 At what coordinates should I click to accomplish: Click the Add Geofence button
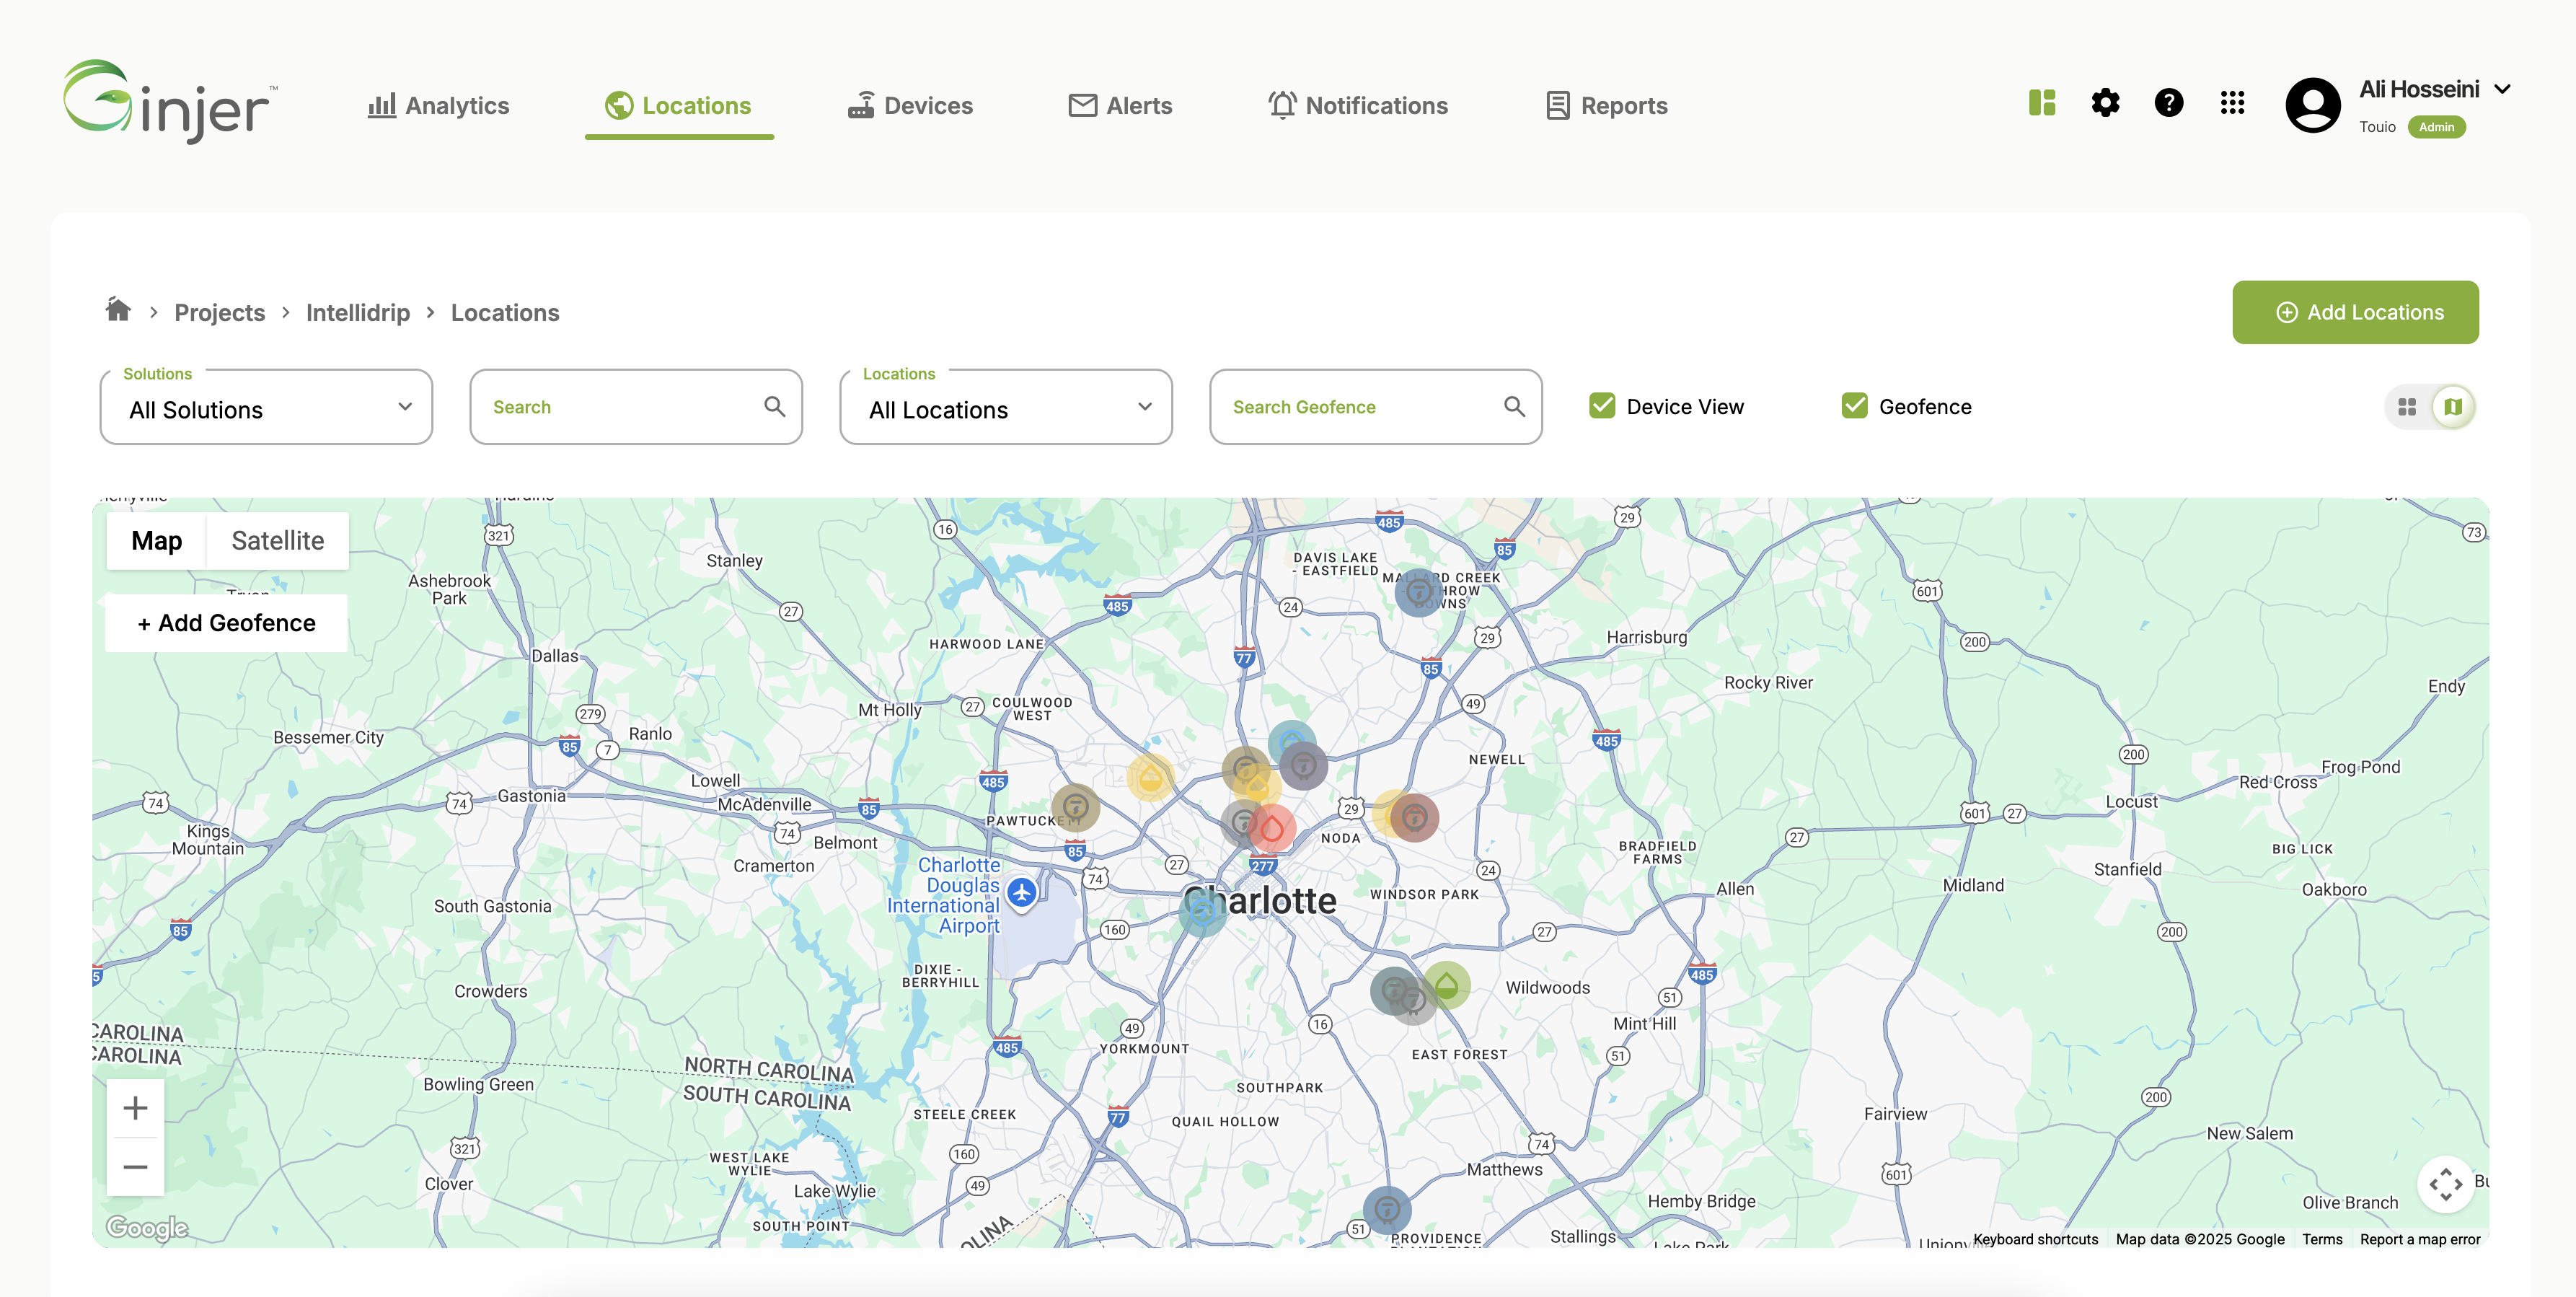tap(226, 623)
